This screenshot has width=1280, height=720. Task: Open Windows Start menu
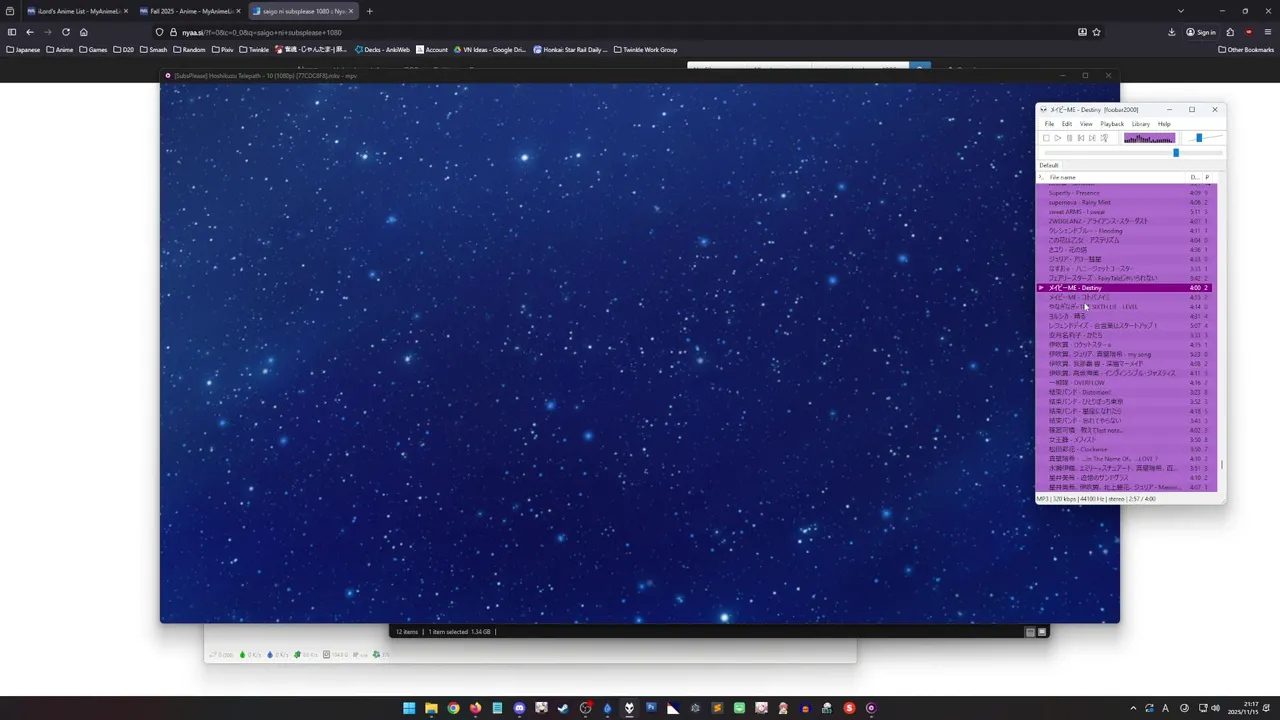pyautogui.click(x=409, y=708)
